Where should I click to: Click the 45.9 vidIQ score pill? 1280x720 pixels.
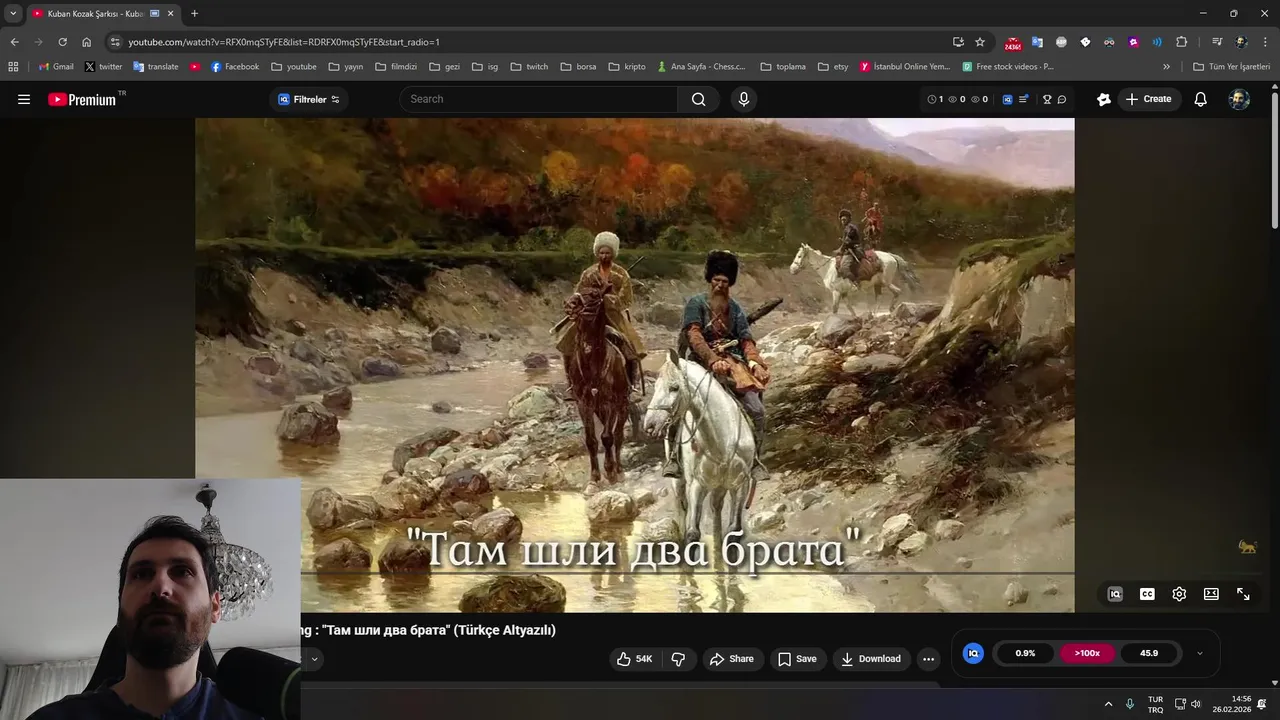tap(1149, 653)
